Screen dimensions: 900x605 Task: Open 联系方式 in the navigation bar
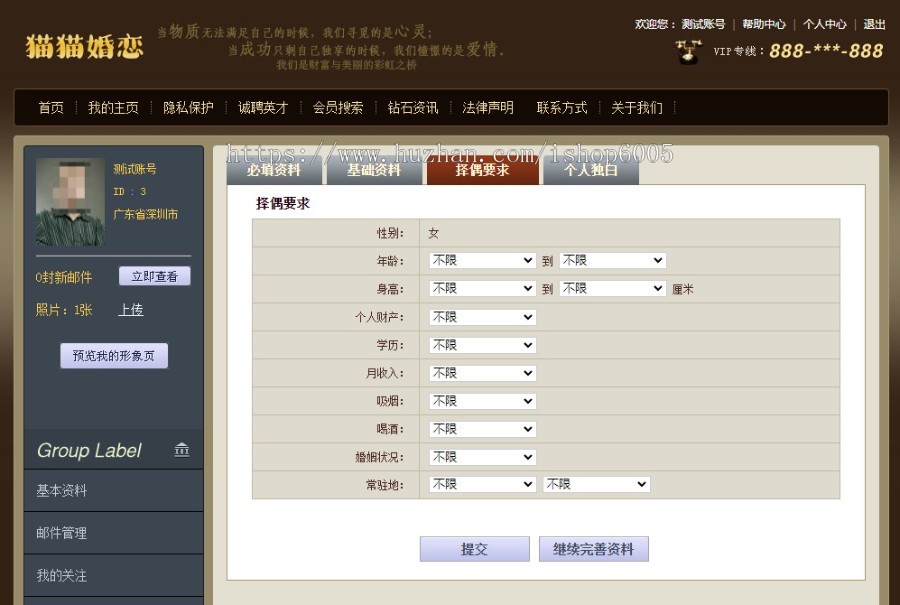[x=562, y=108]
